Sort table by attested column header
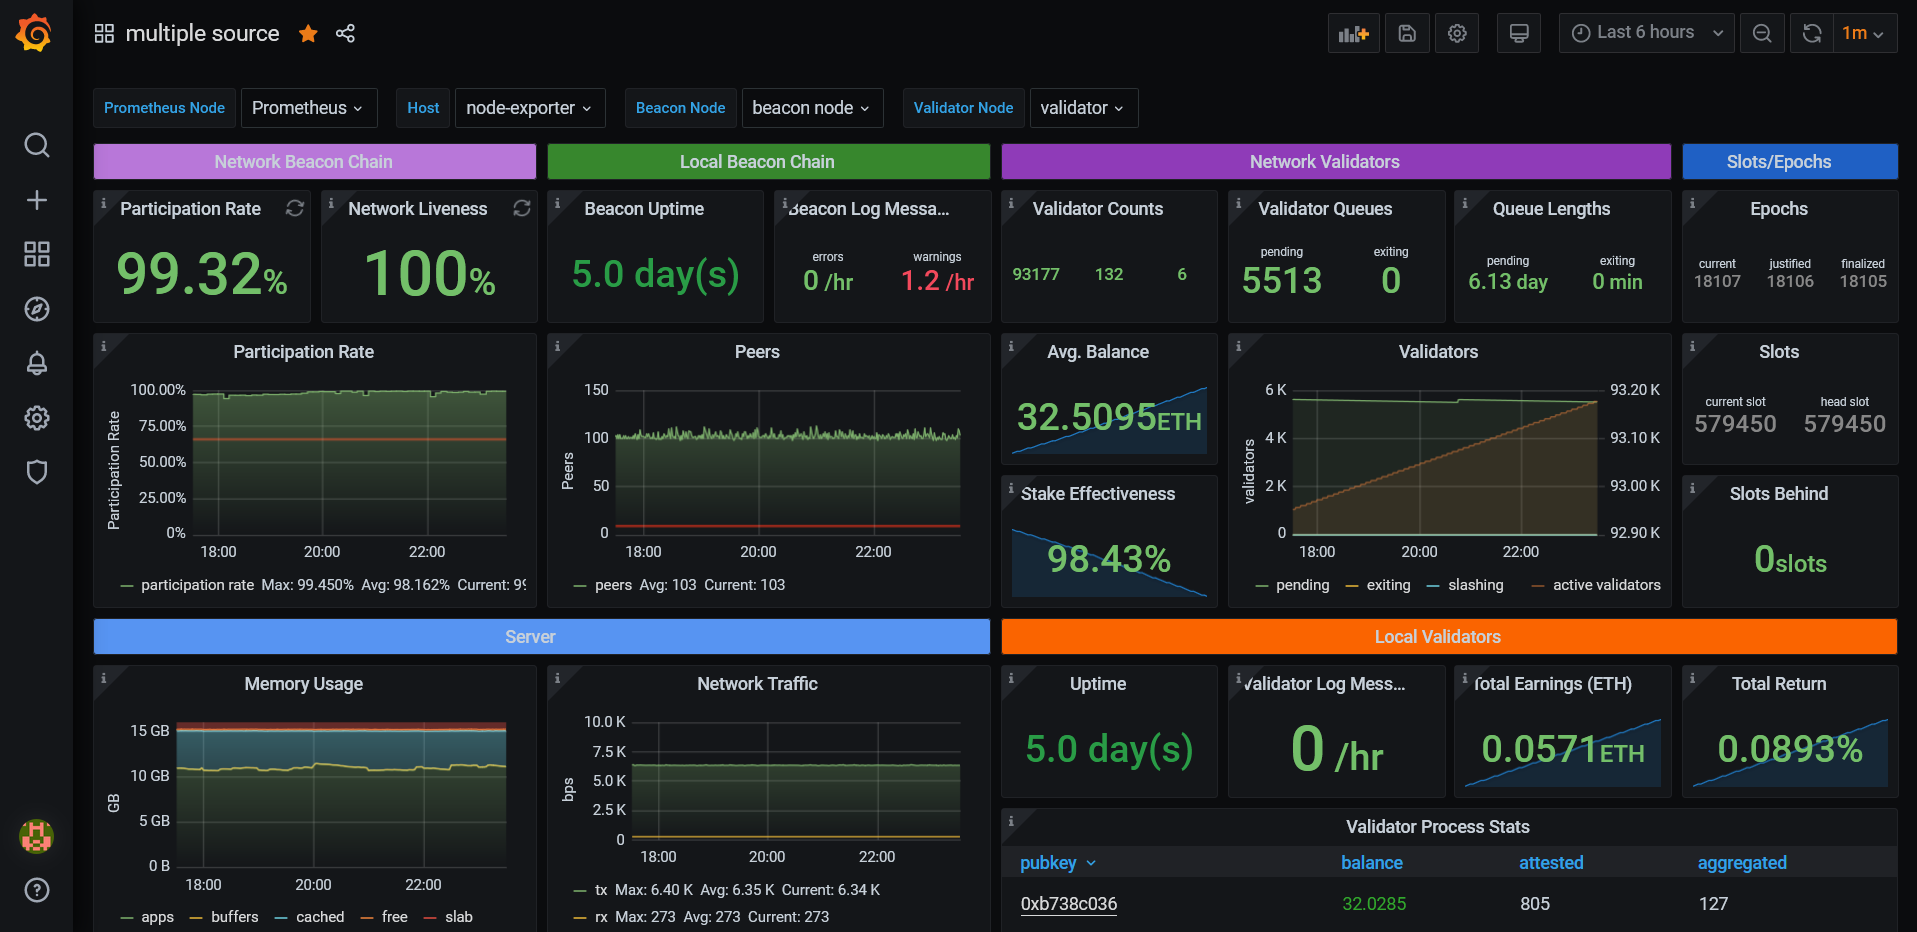The width and height of the screenshot is (1917, 932). pyautogui.click(x=1551, y=863)
